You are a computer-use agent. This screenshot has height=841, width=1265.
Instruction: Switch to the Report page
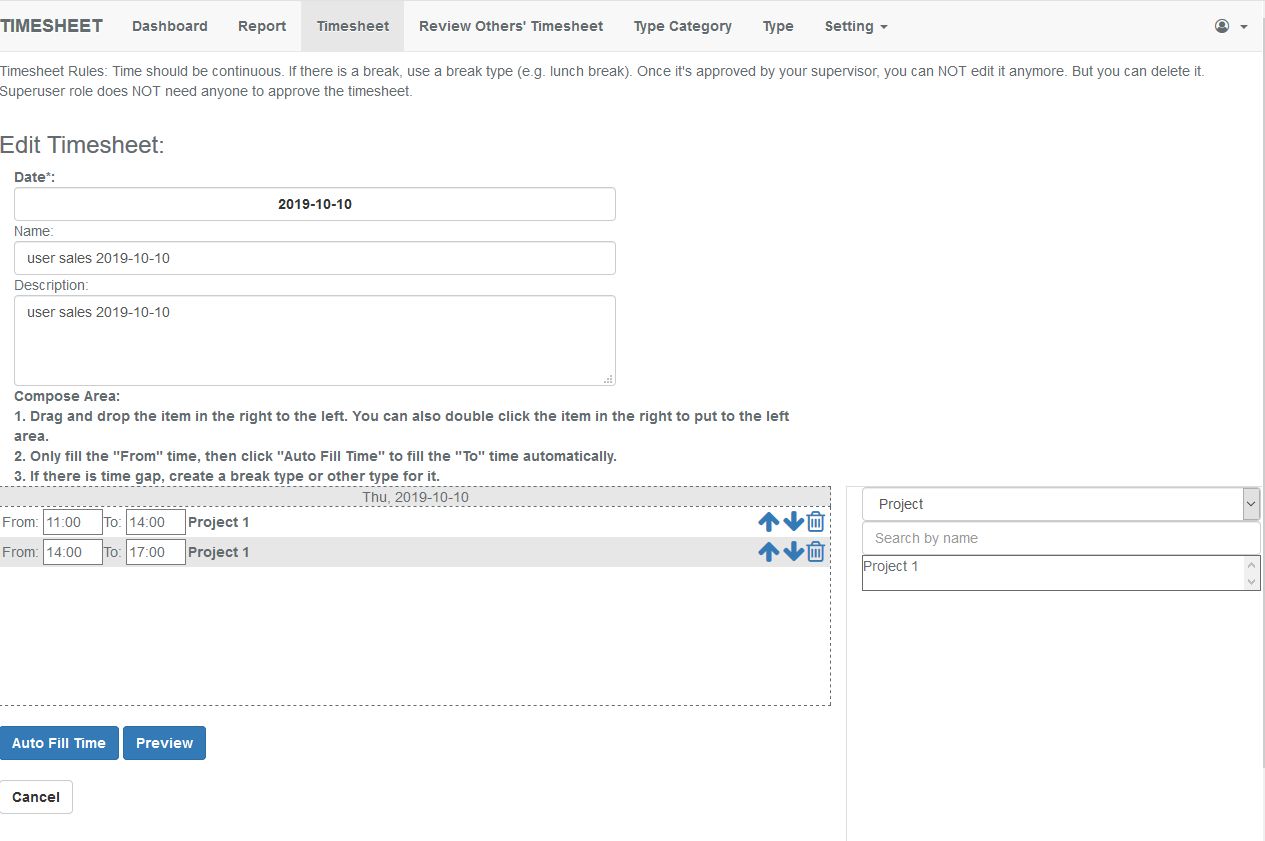[x=262, y=26]
